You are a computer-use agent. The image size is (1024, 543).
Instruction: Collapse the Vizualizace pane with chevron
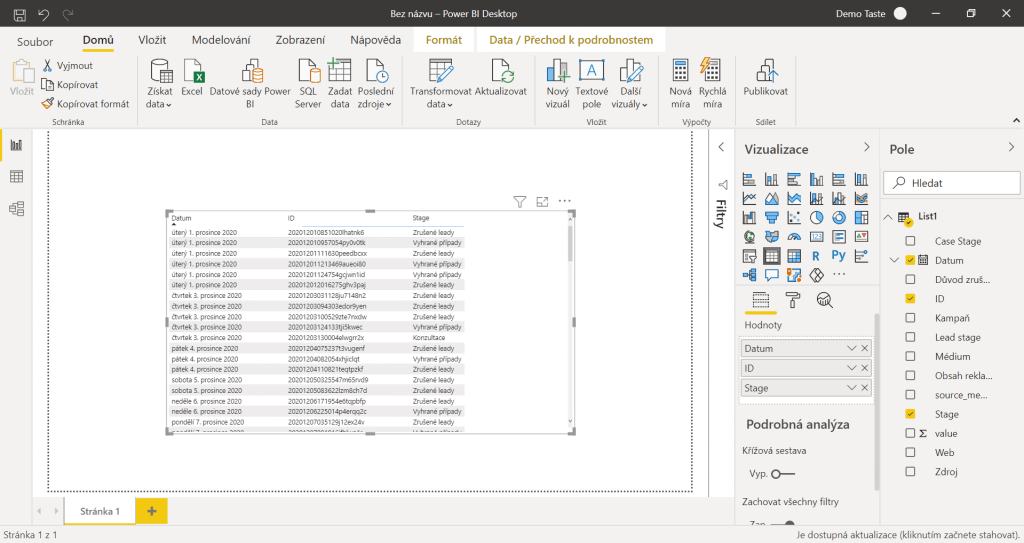[866, 148]
